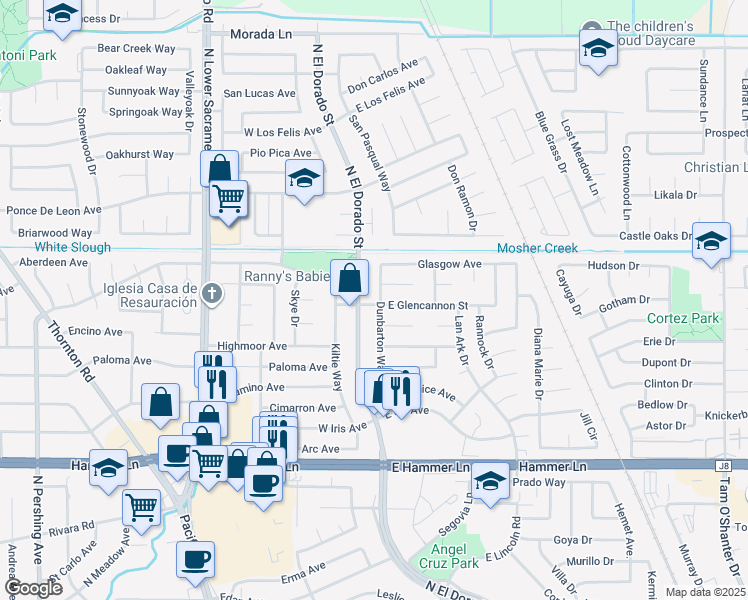
Task: Click the school marker near Princess Dr
Action: [62, 15]
